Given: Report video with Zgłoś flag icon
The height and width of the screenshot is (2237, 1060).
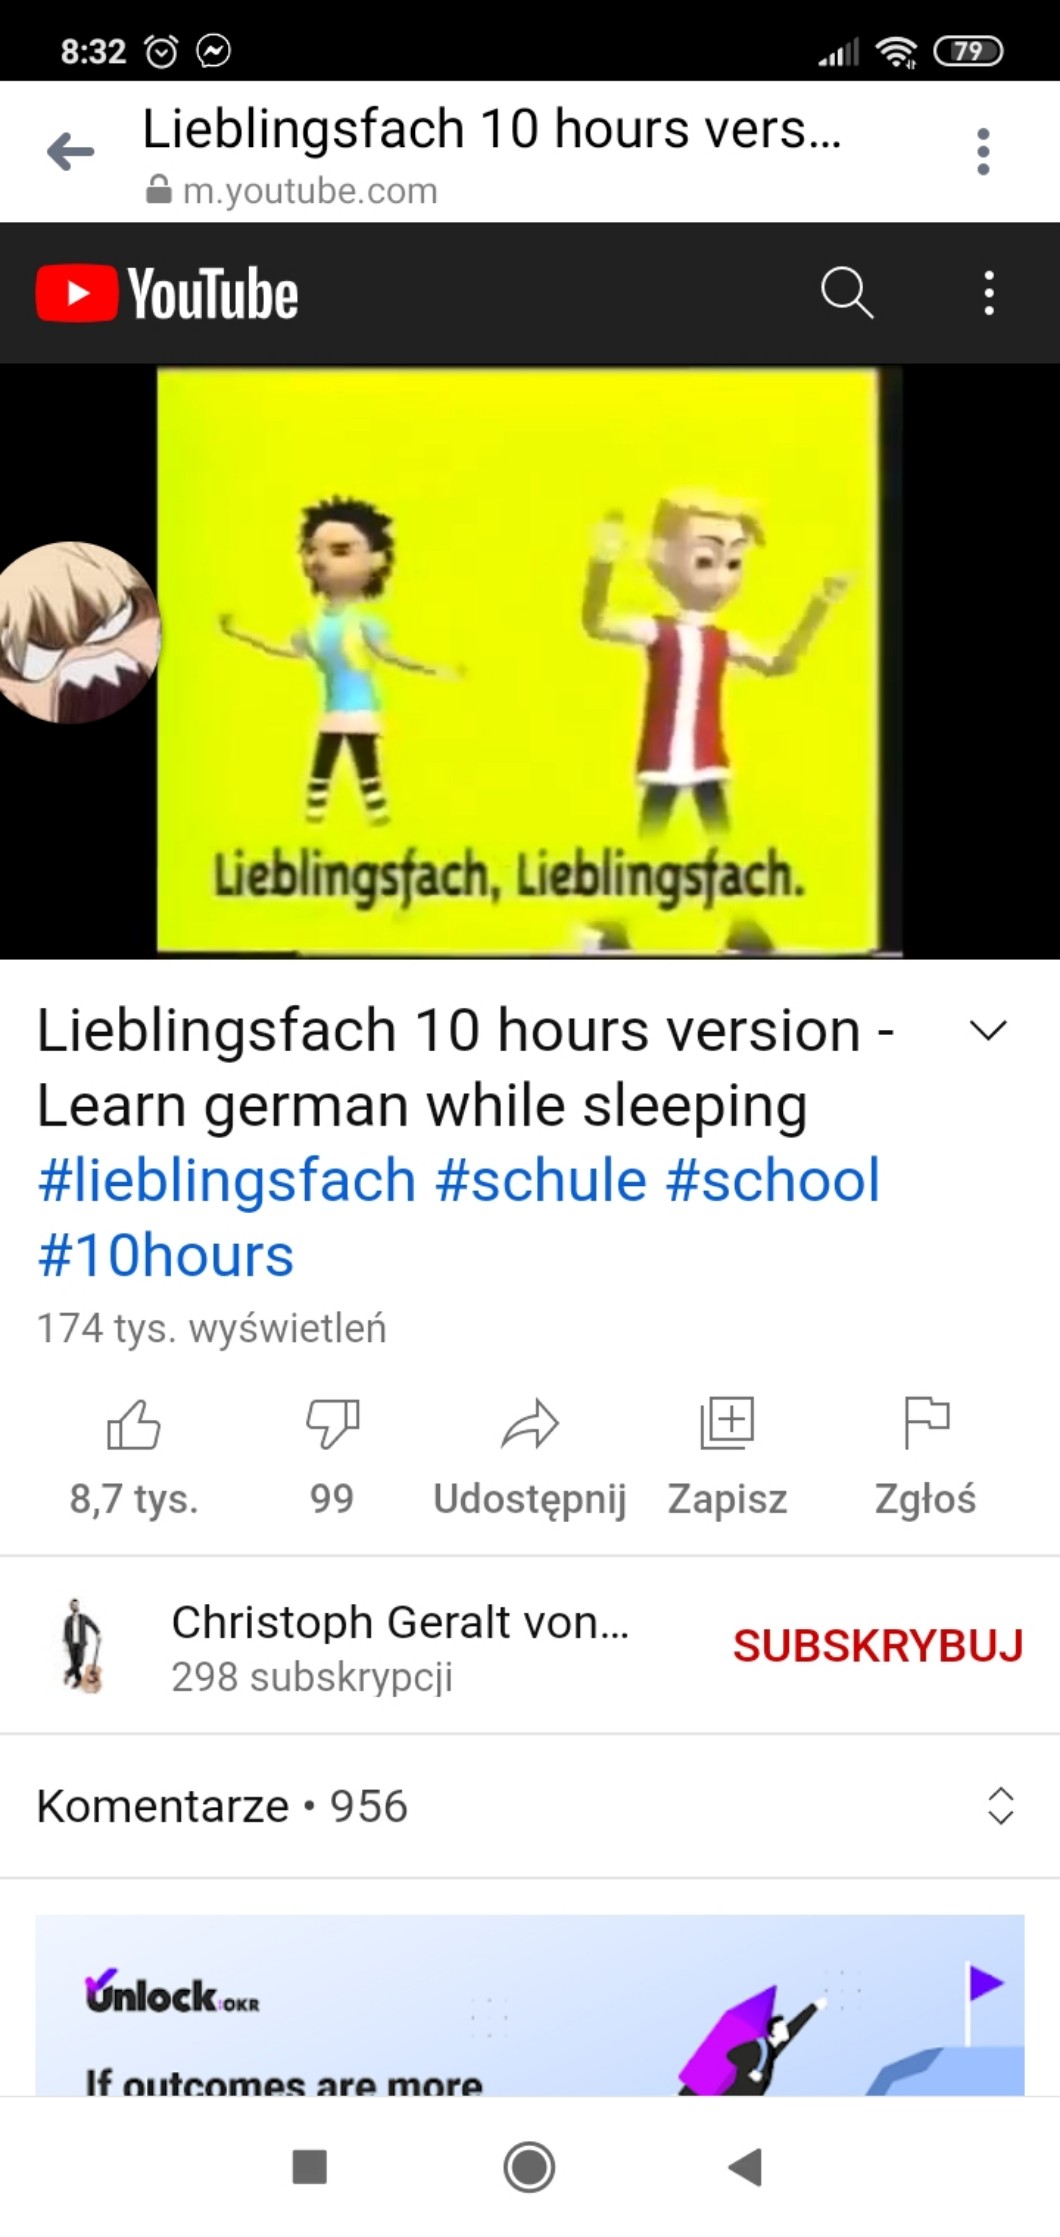Looking at the screenshot, I should click(926, 1423).
